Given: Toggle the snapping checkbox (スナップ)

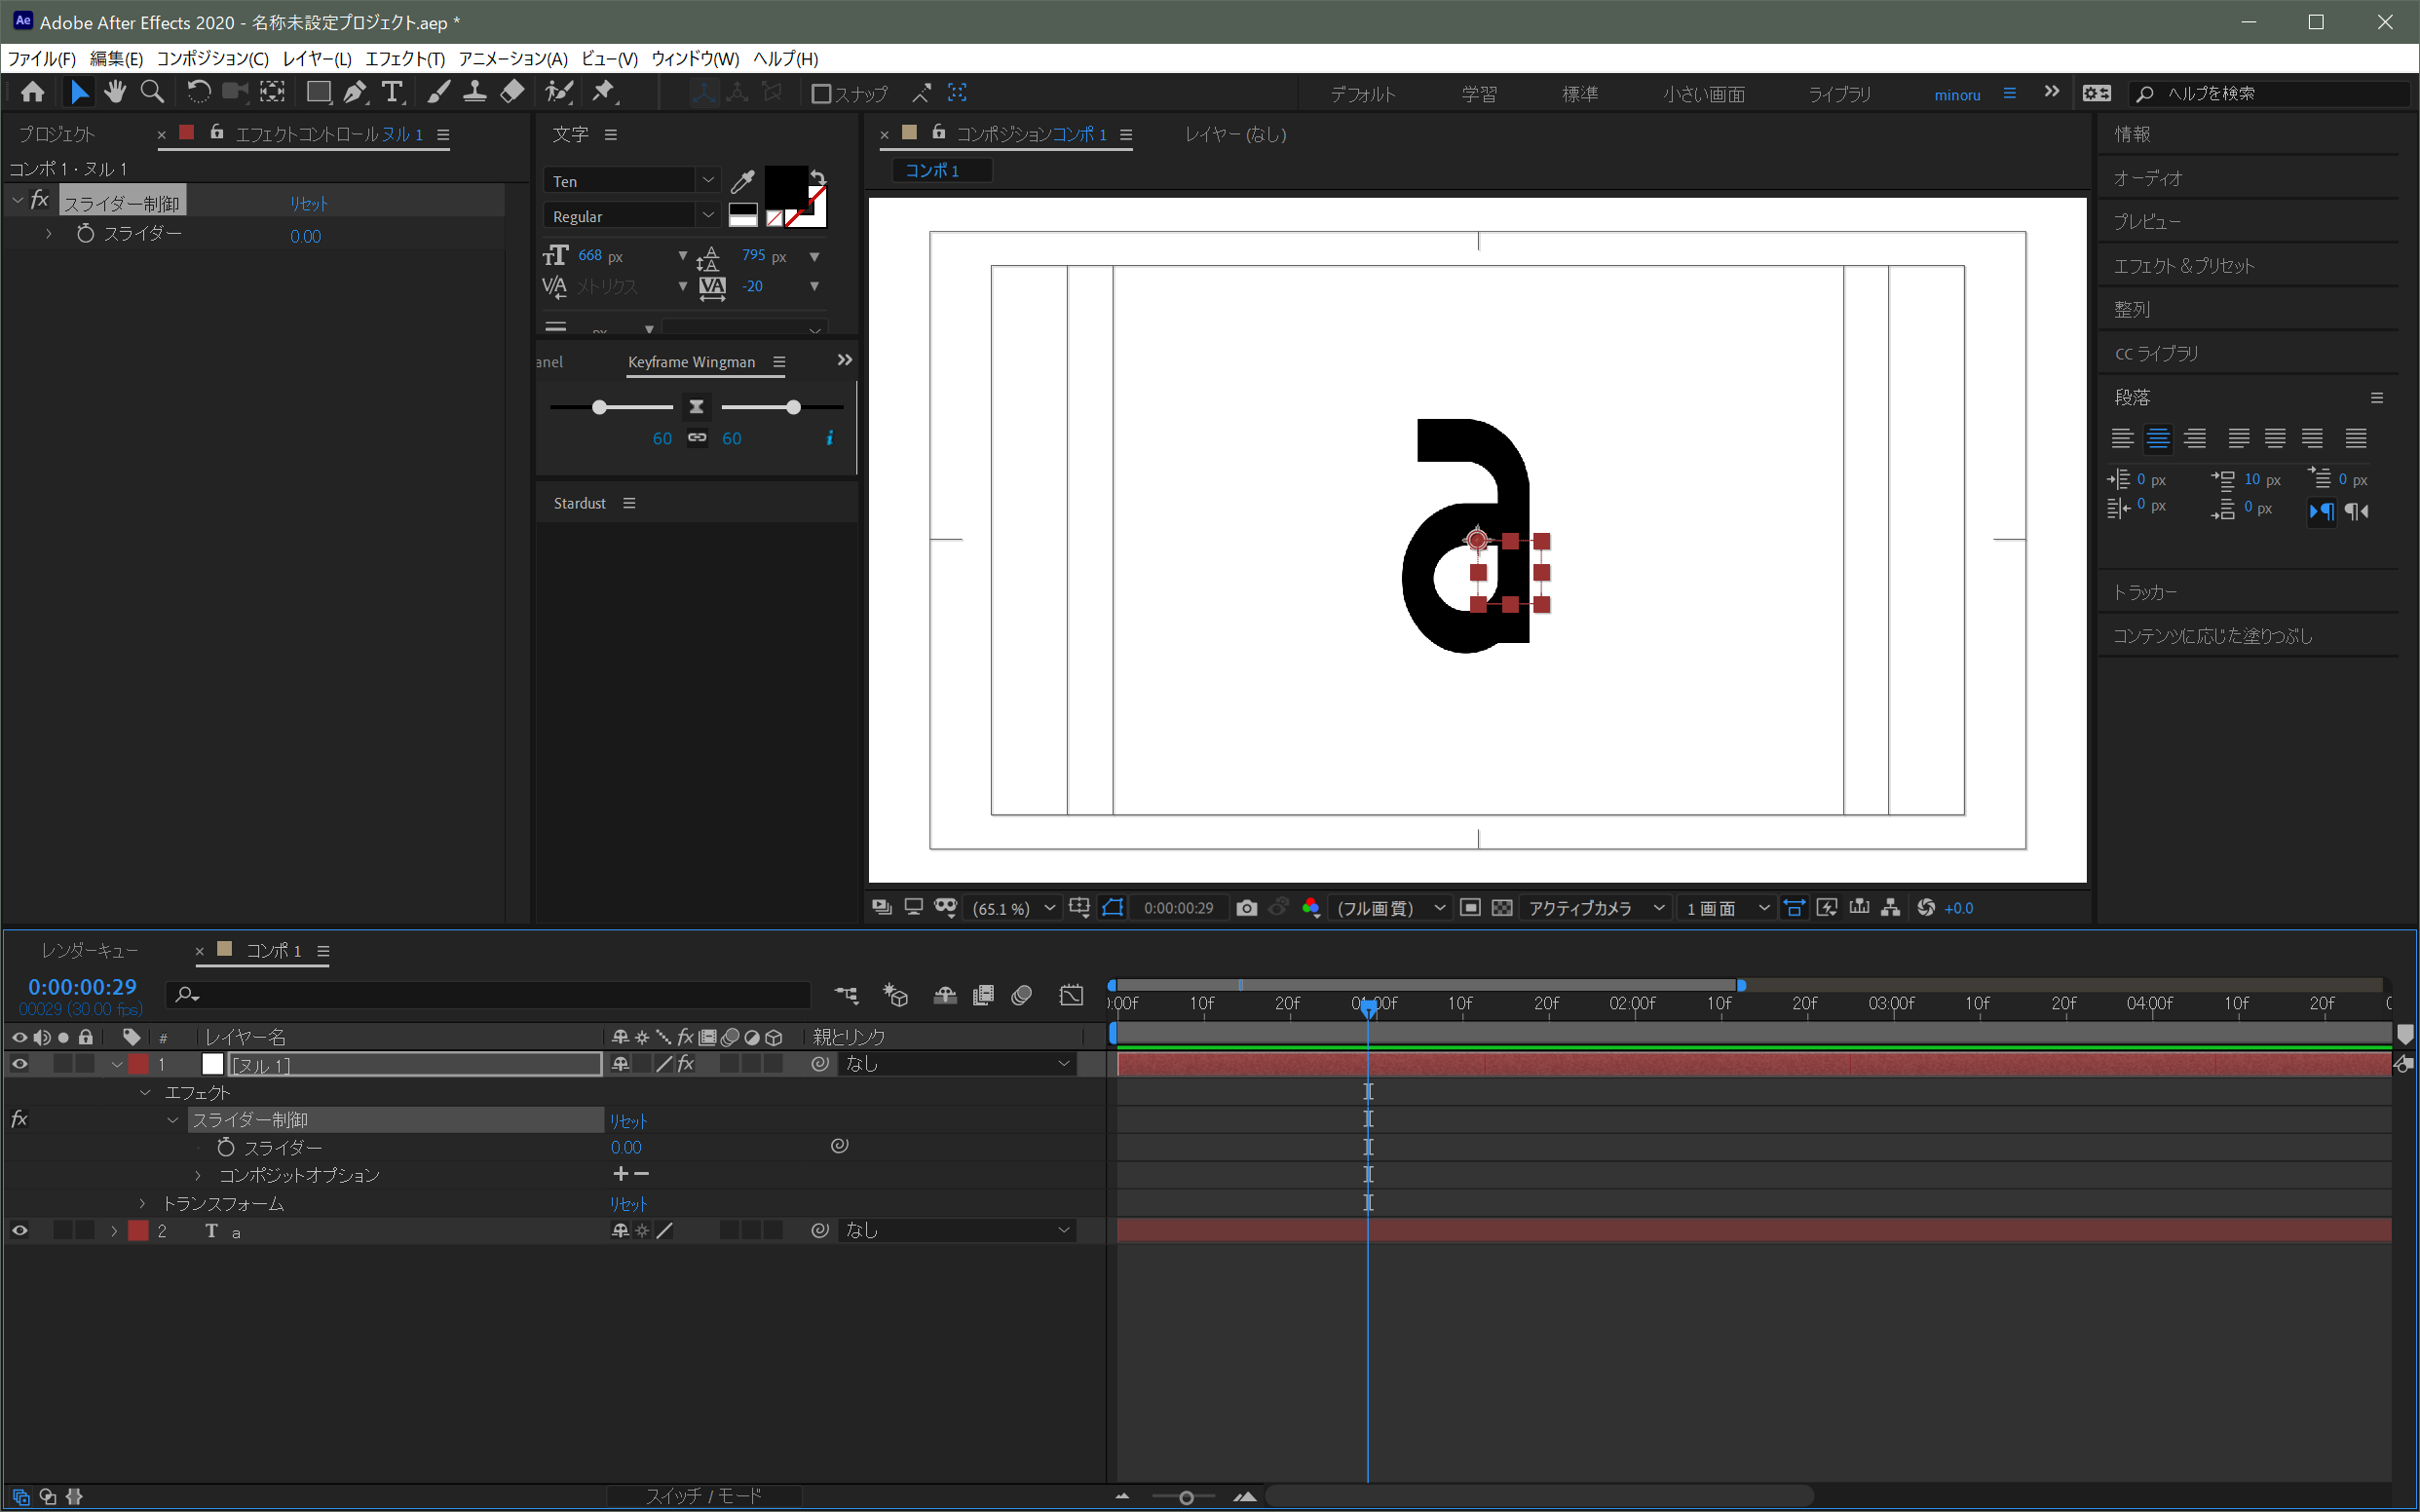Looking at the screenshot, I should (x=821, y=94).
